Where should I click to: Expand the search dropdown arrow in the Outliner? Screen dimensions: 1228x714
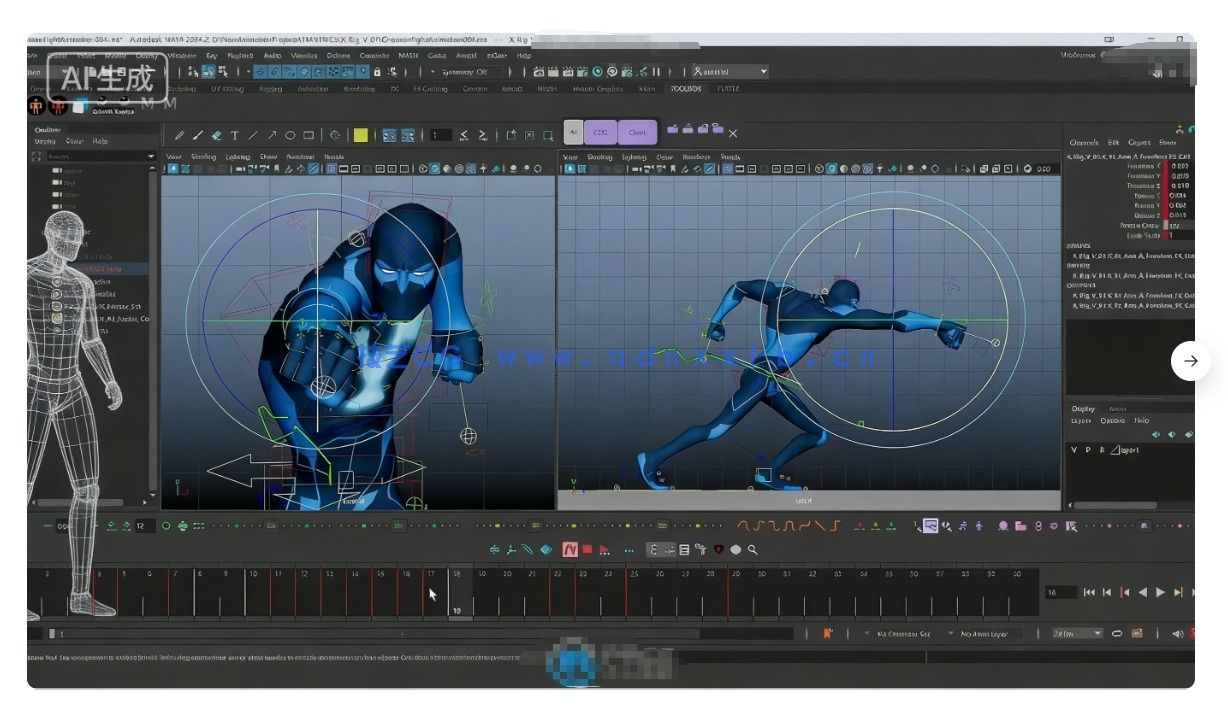[x=152, y=157]
